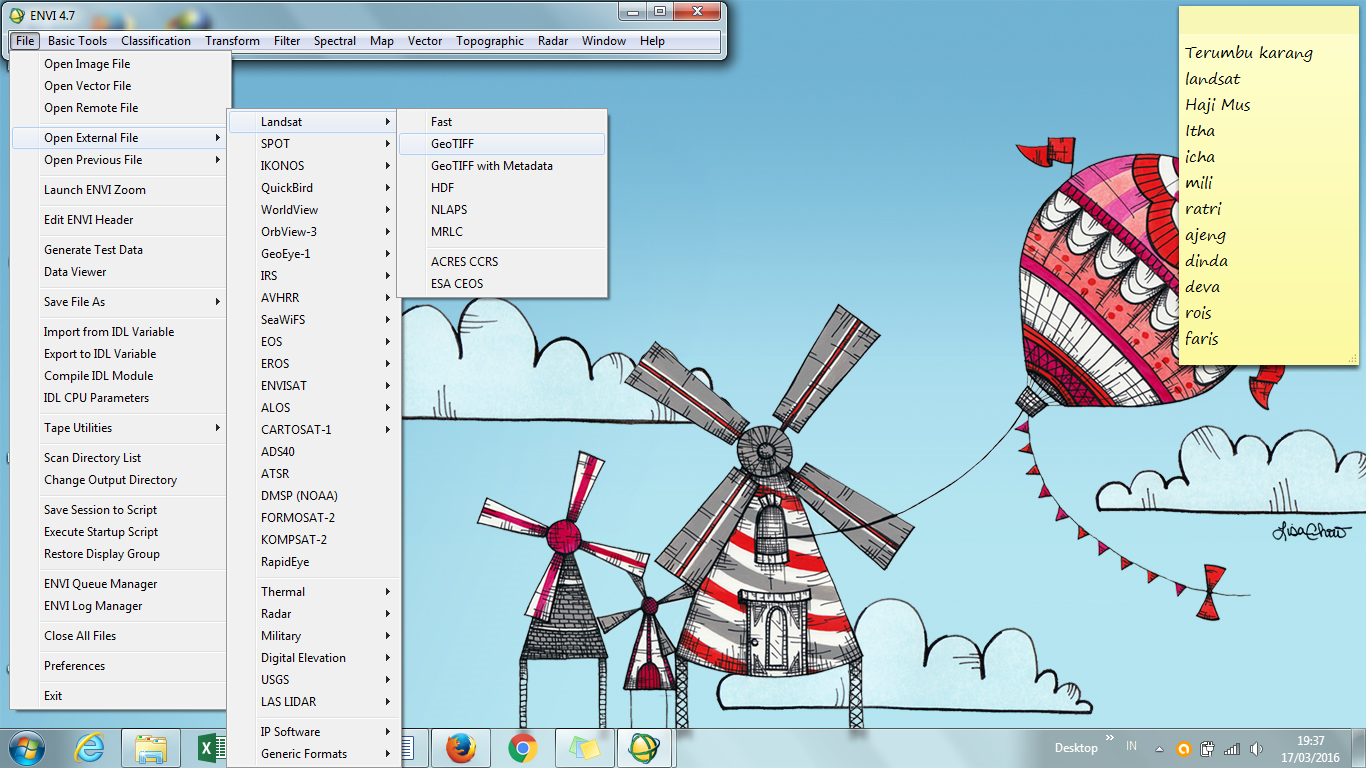Image resolution: width=1366 pixels, height=768 pixels.
Task: Open the Spectral menu
Action: [x=335, y=41]
